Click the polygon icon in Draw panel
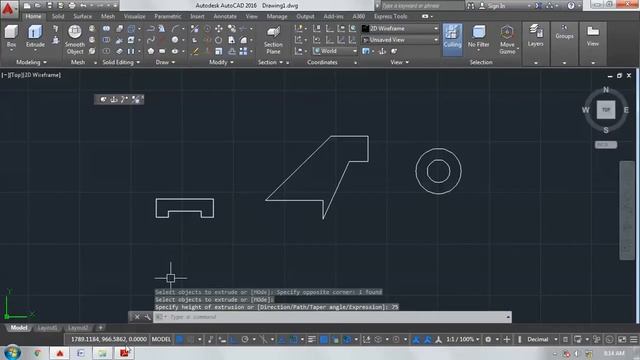Viewport: 640px width, 360px height. (x=151, y=51)
